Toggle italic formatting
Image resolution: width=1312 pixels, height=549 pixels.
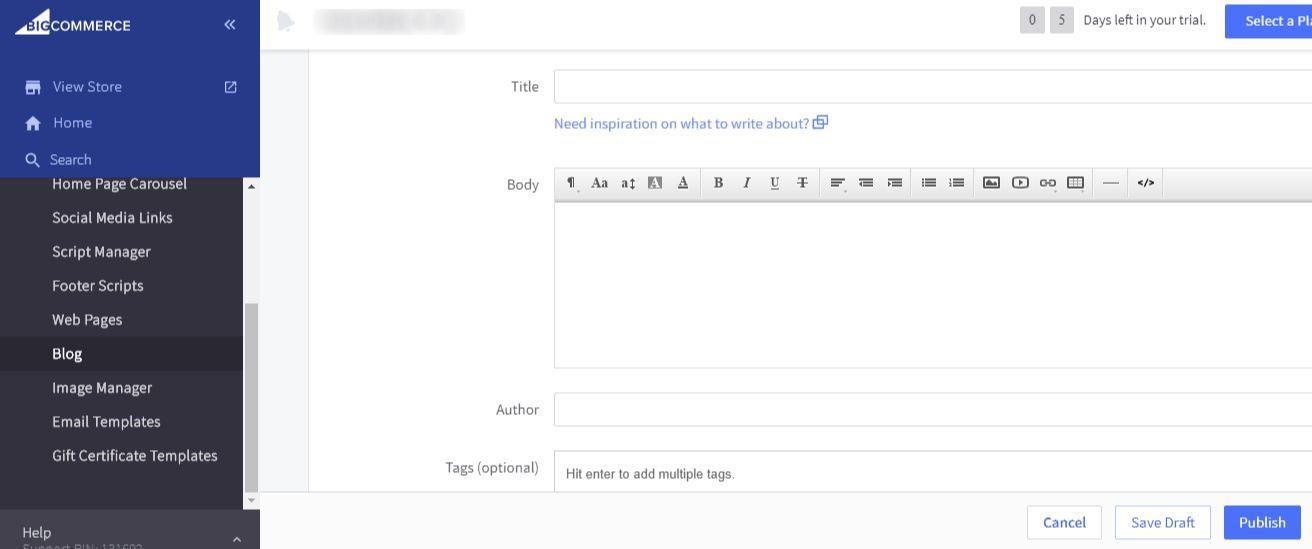[x=746, y=183]
